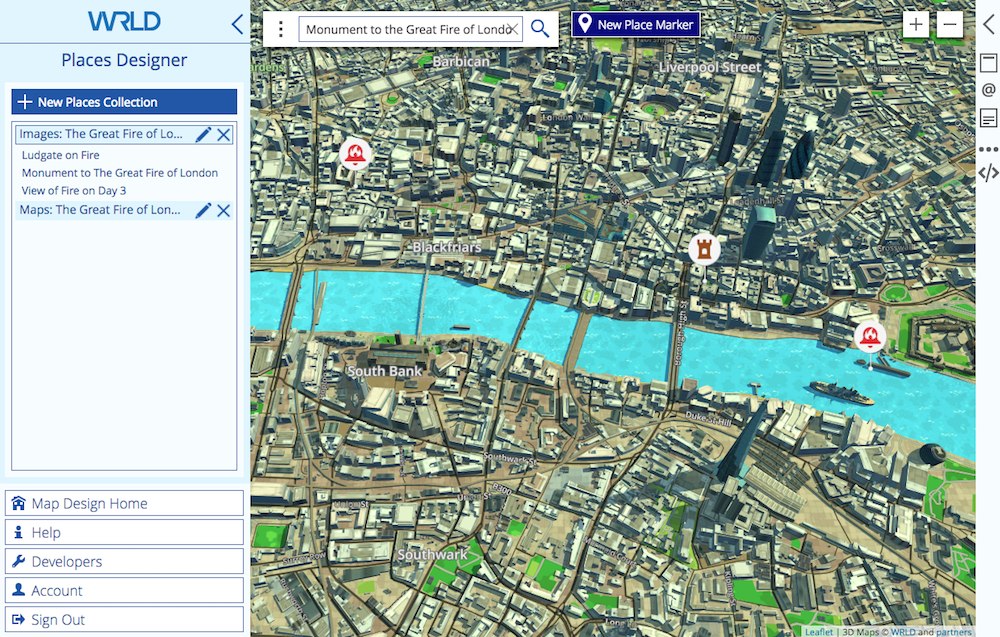The width and height of the screenshot is (1000, 637).
Task: Open the three-dot menu beside search
Action: point(281,29)
